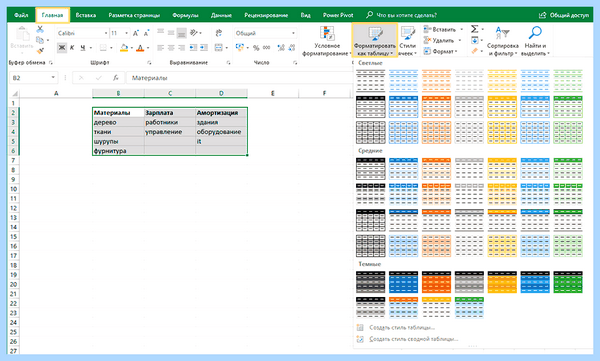Image resolution: width=600 pixels, height=361 pixels.
Task: Toggle wrap text button
Action: coord(218,33)
